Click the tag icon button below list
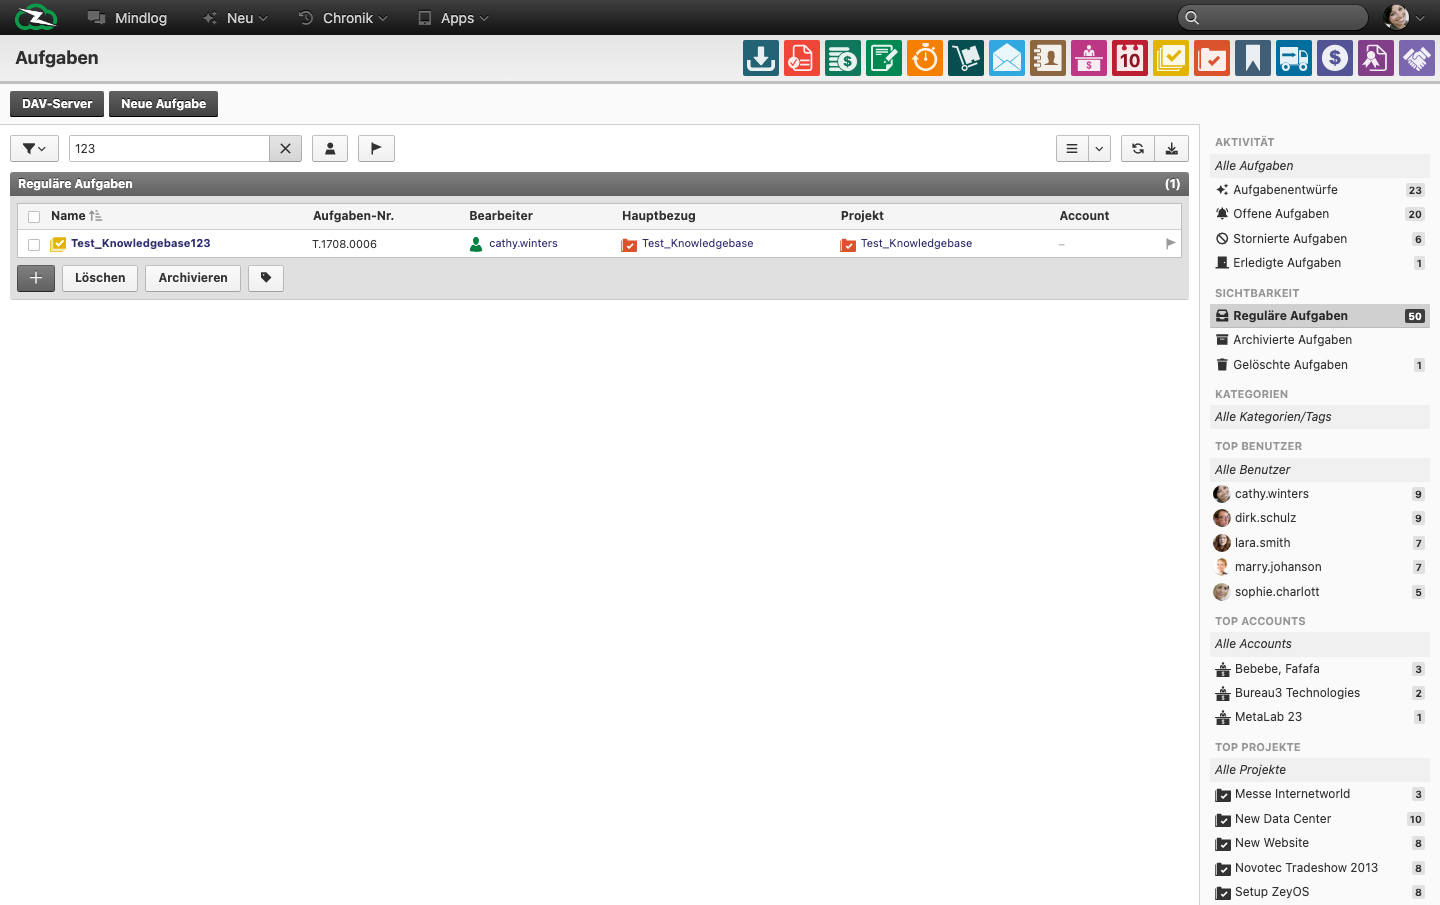 pyautogui.click(x=266, y=278)
